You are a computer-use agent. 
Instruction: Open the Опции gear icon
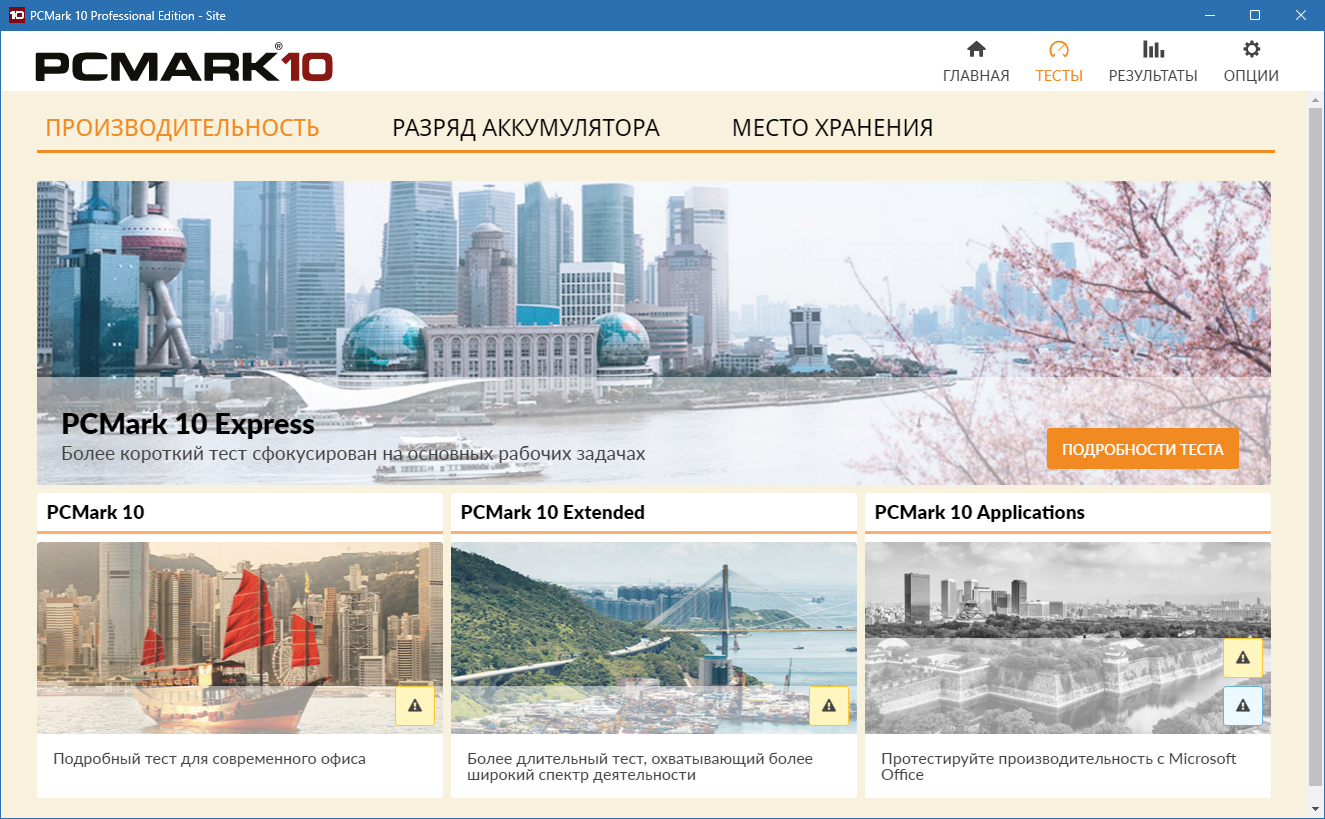(1251, 50)
